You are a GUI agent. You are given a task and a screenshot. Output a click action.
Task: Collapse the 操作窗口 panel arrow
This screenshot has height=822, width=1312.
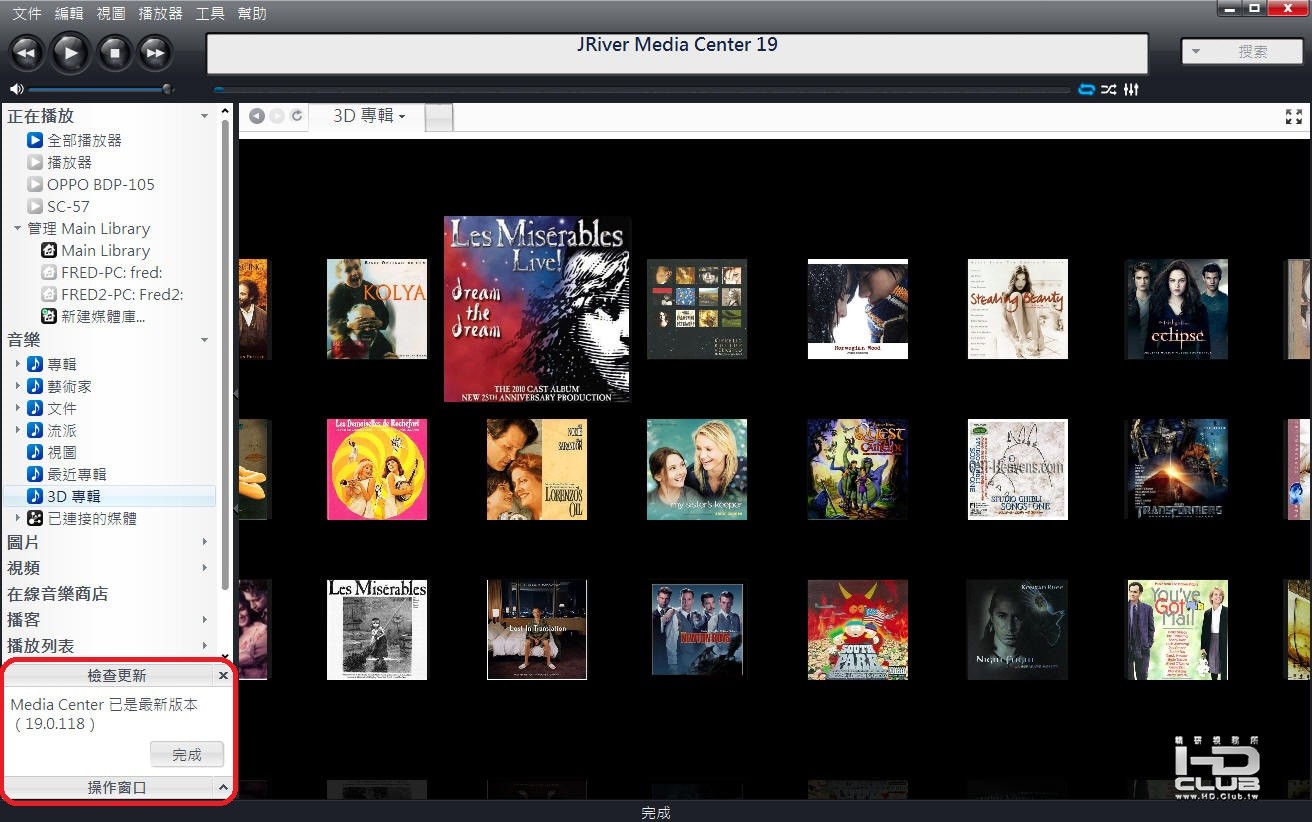point(223,788)
